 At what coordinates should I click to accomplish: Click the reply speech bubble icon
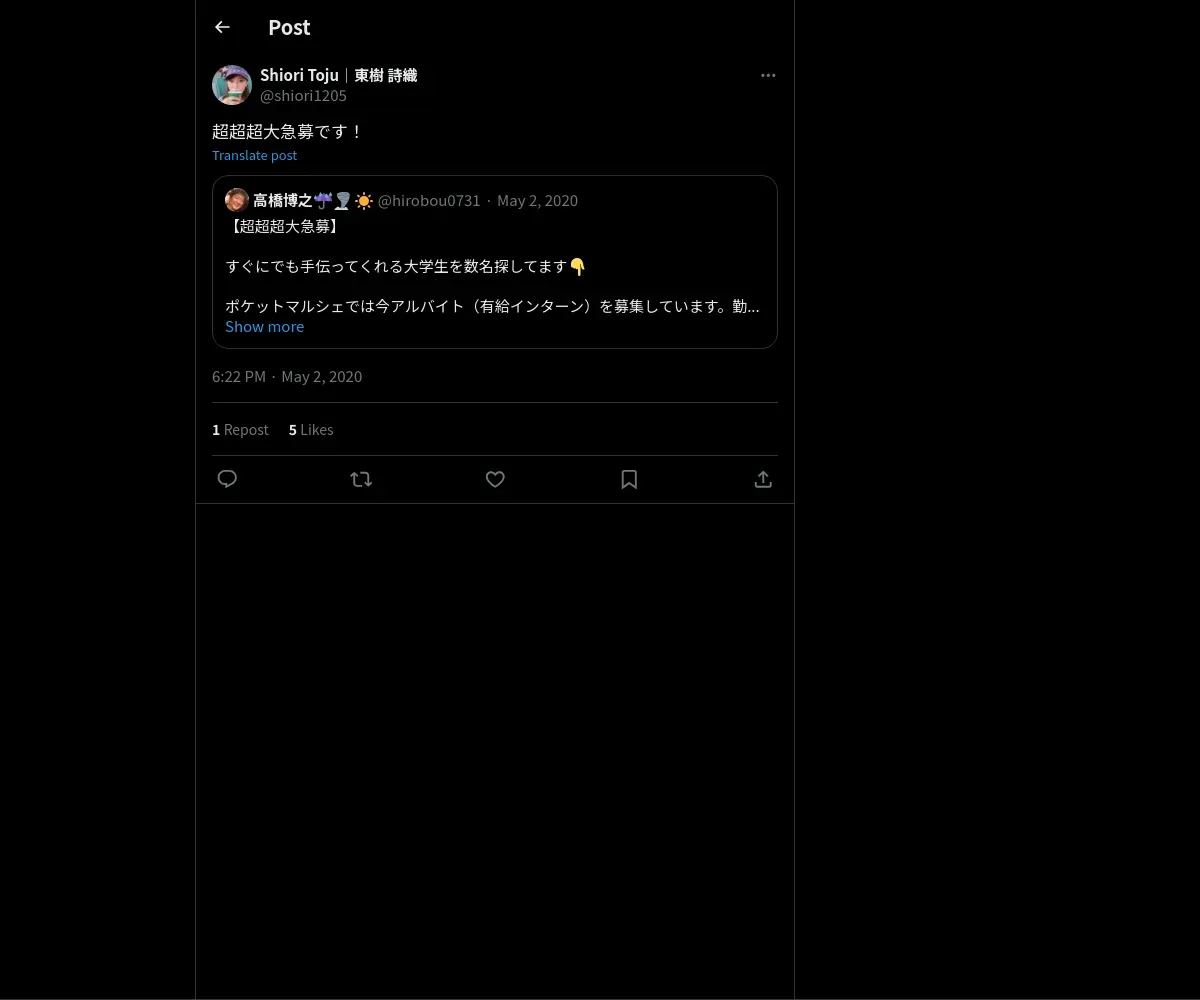(227, 479)
